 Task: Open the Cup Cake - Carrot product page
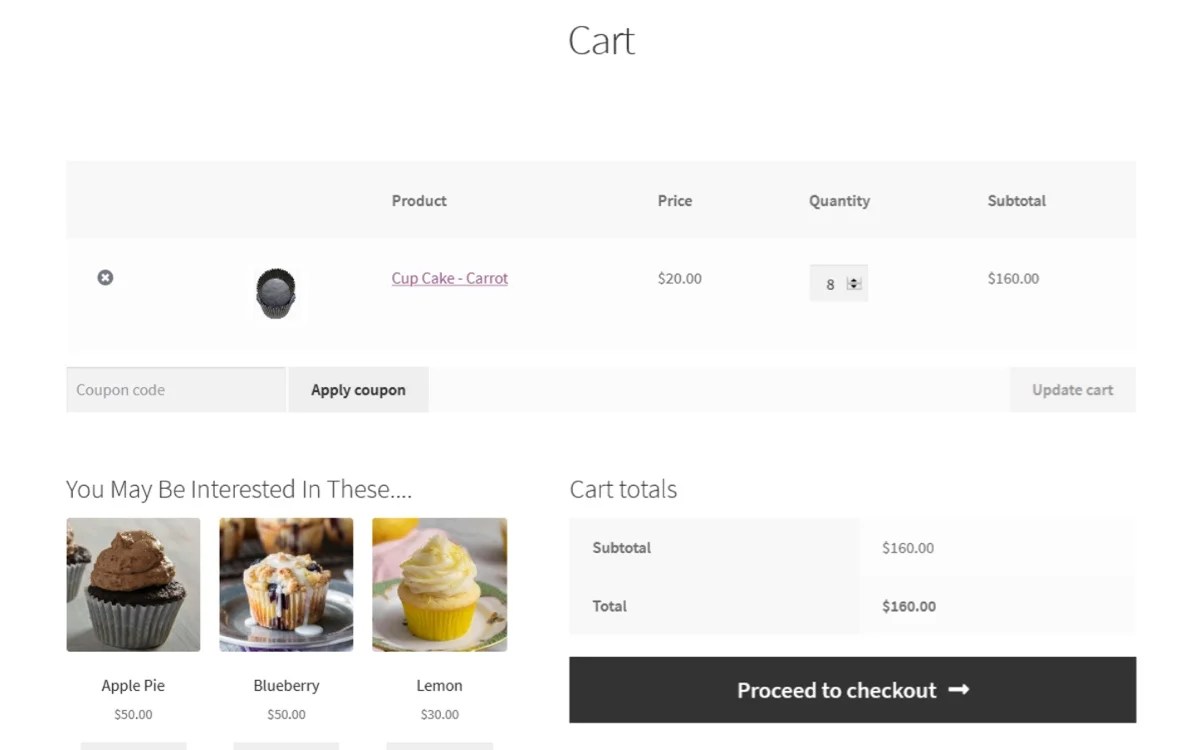(449, 278)
